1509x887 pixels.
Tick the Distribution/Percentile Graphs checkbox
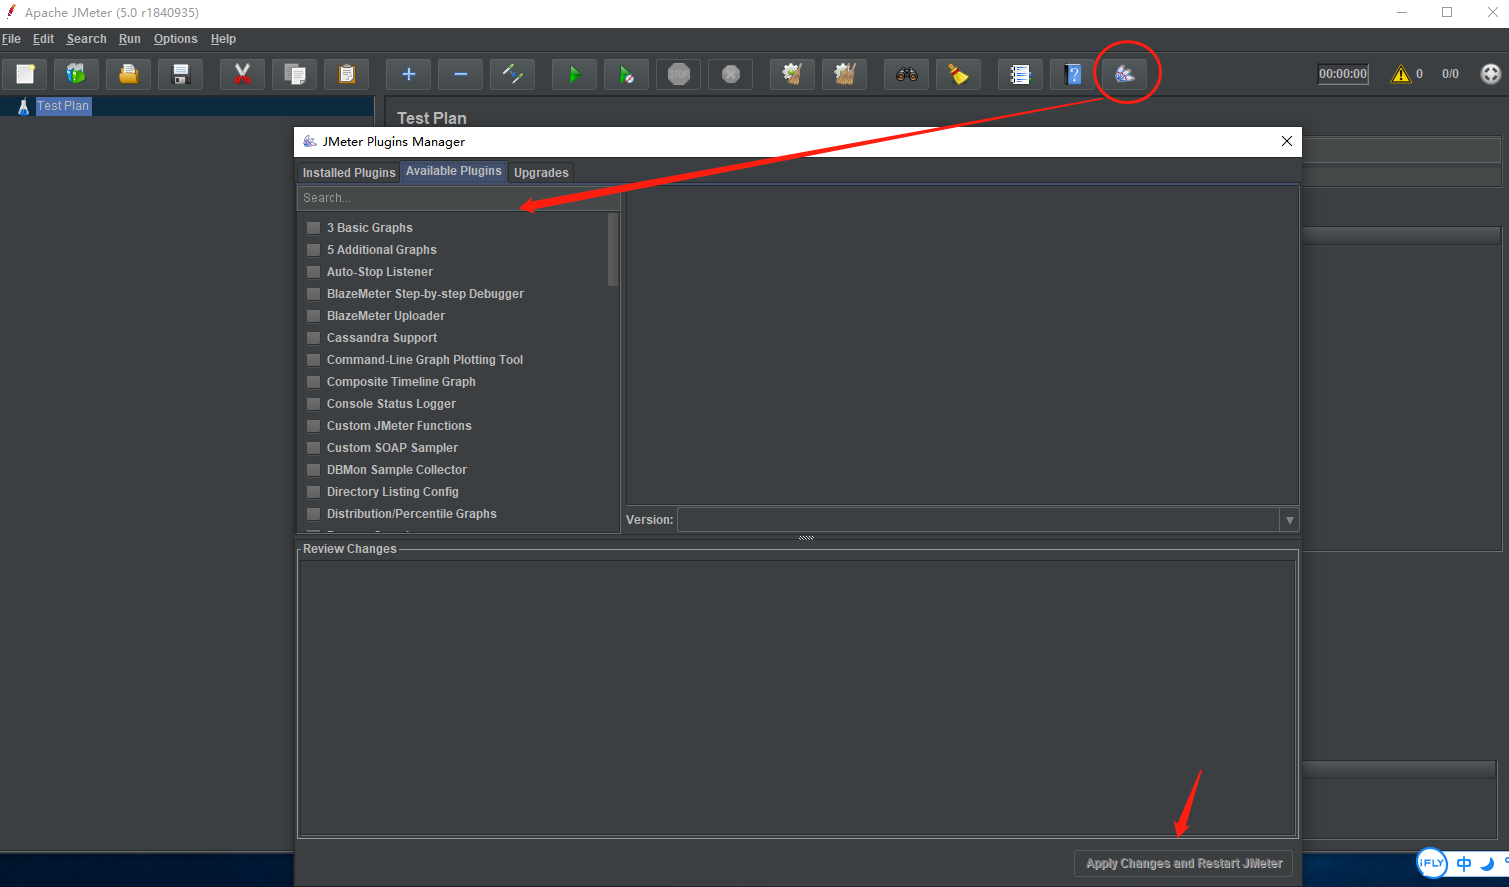point(314,514)
